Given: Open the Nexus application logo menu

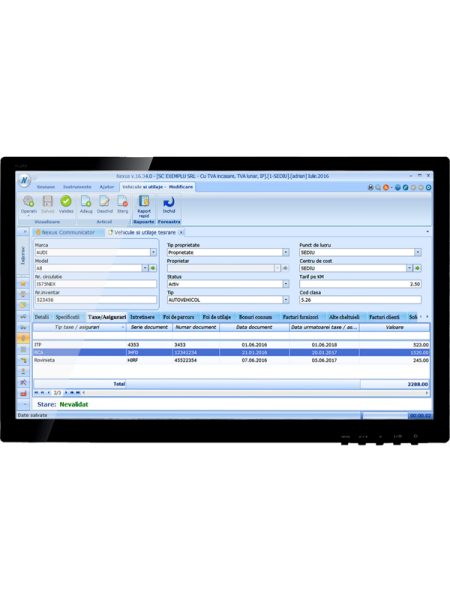Looking at the screenshot, I should point(24,180).
